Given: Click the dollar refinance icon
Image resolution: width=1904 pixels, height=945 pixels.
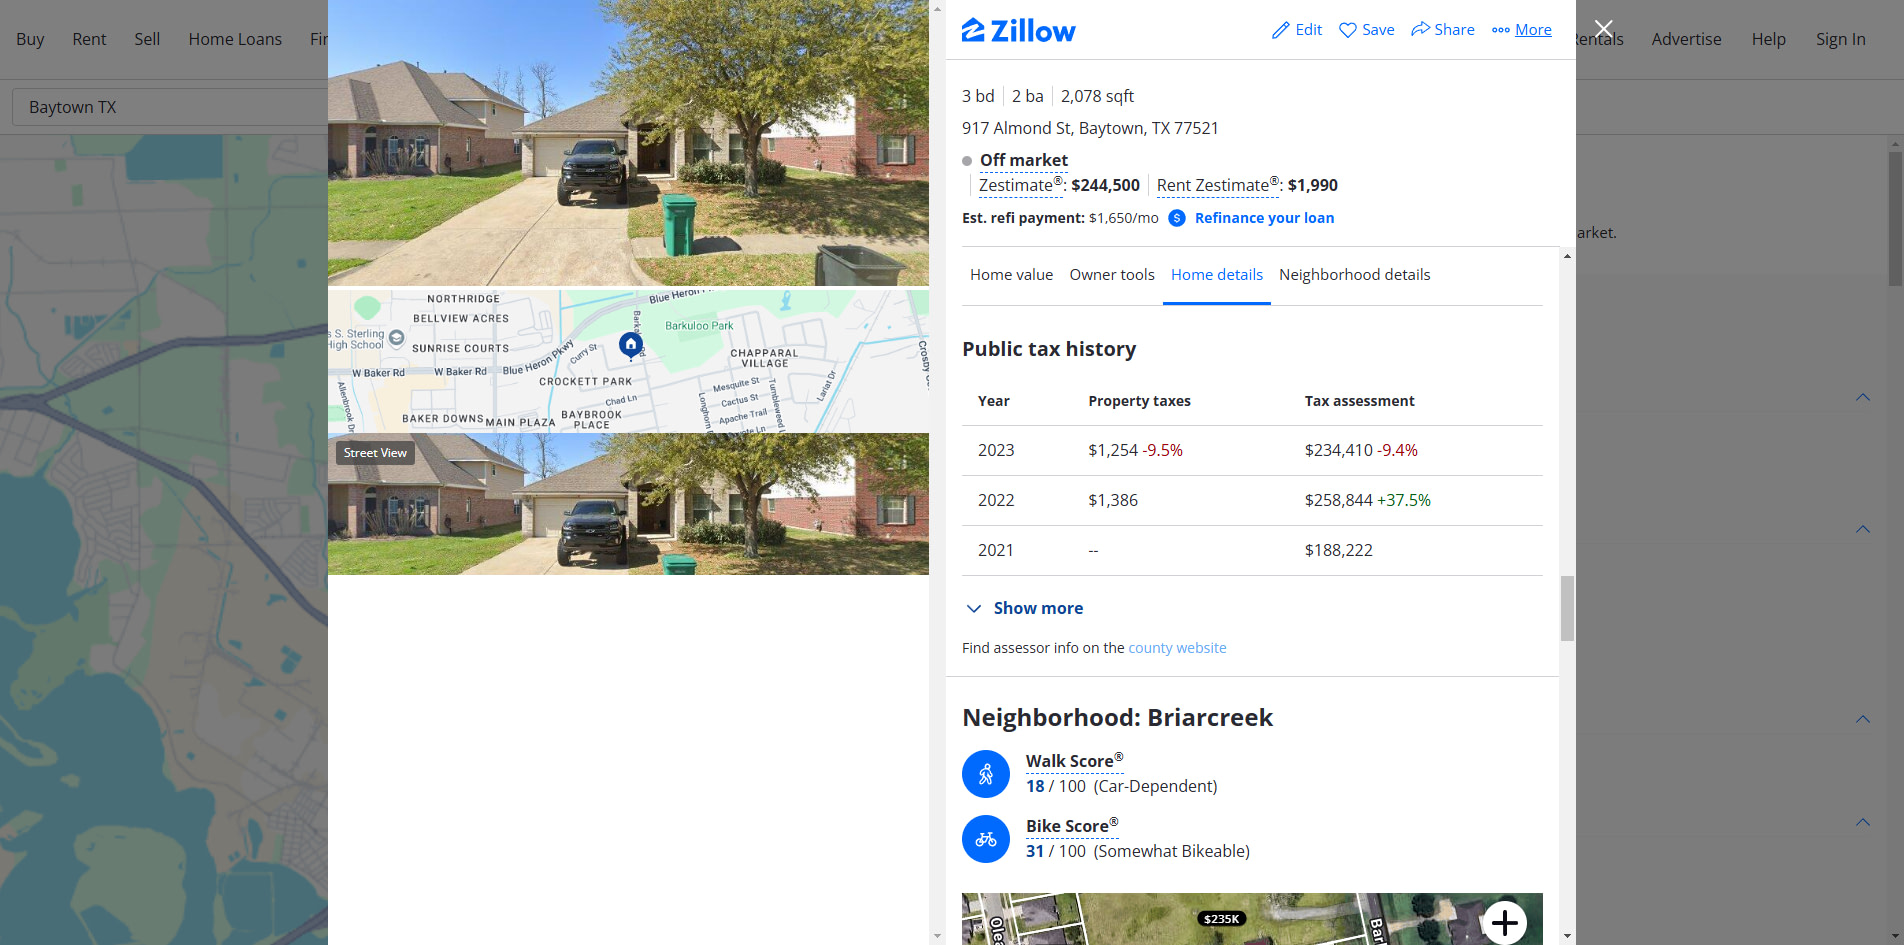Looking at the screenshot, I should (1177, 218).
